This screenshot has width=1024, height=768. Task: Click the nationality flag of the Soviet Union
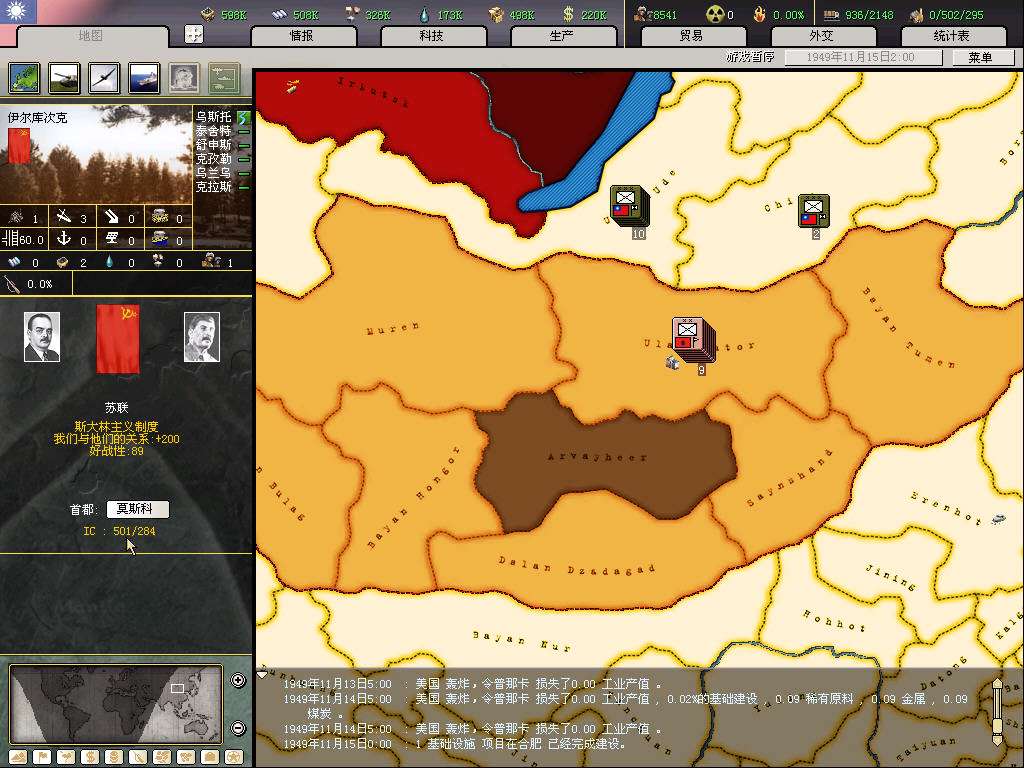19,146
